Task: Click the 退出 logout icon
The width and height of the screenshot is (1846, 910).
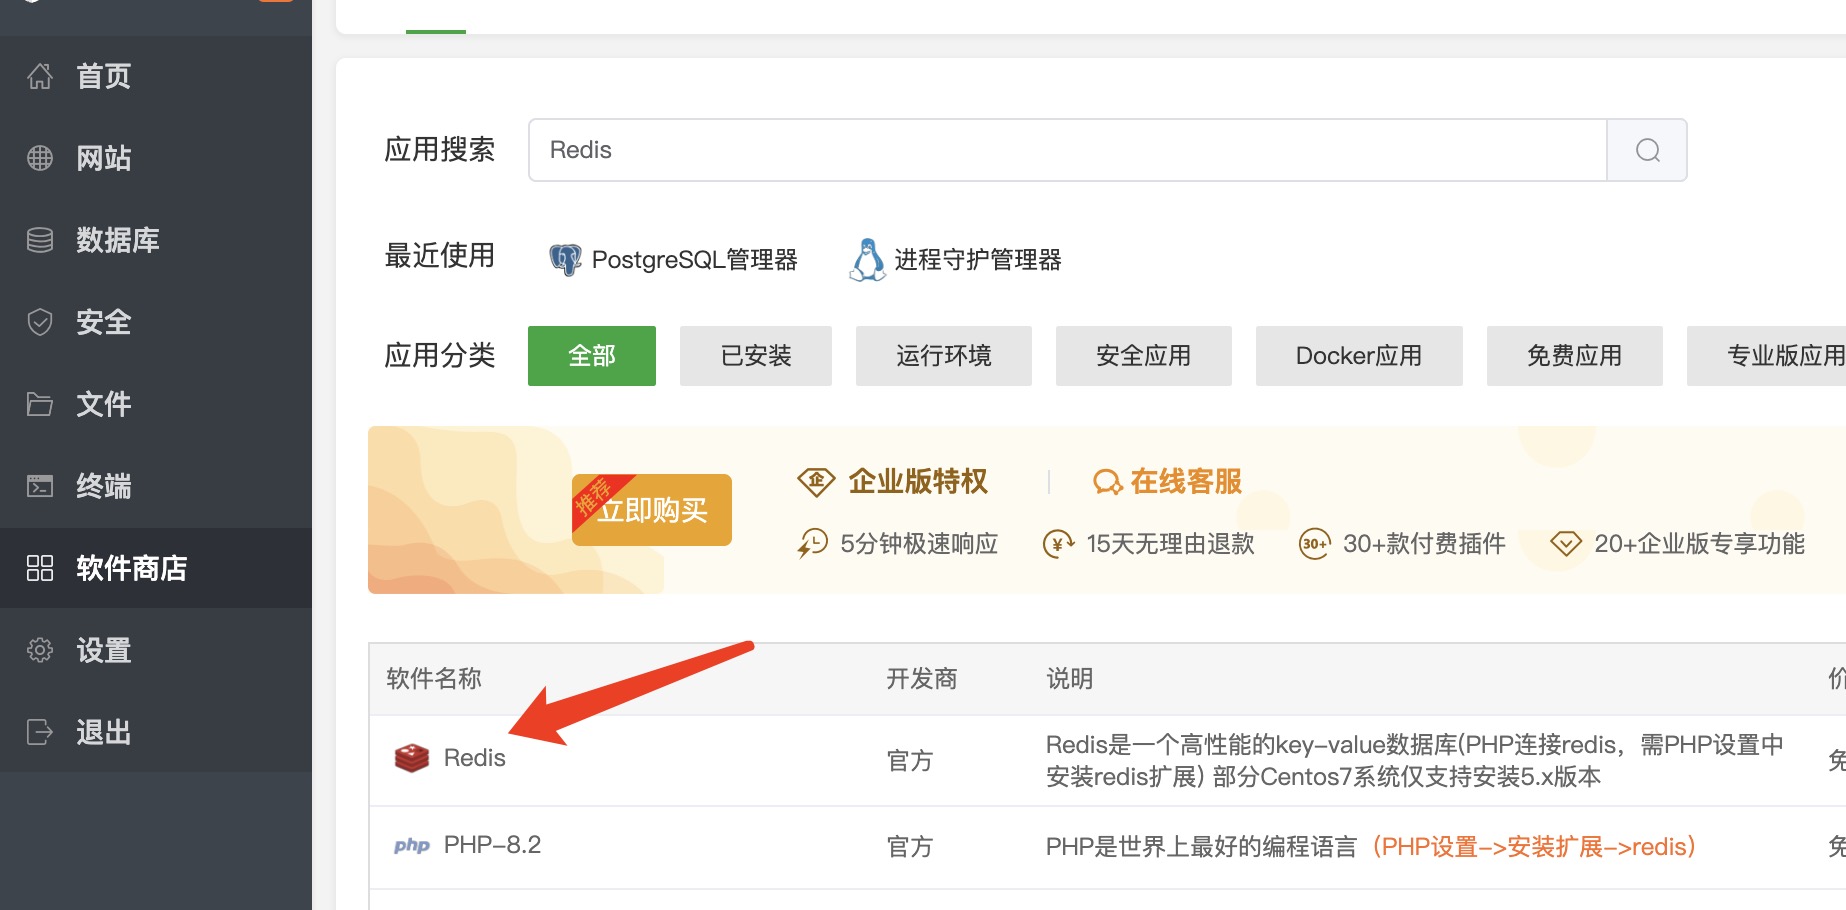Action: tap(40, 732)
